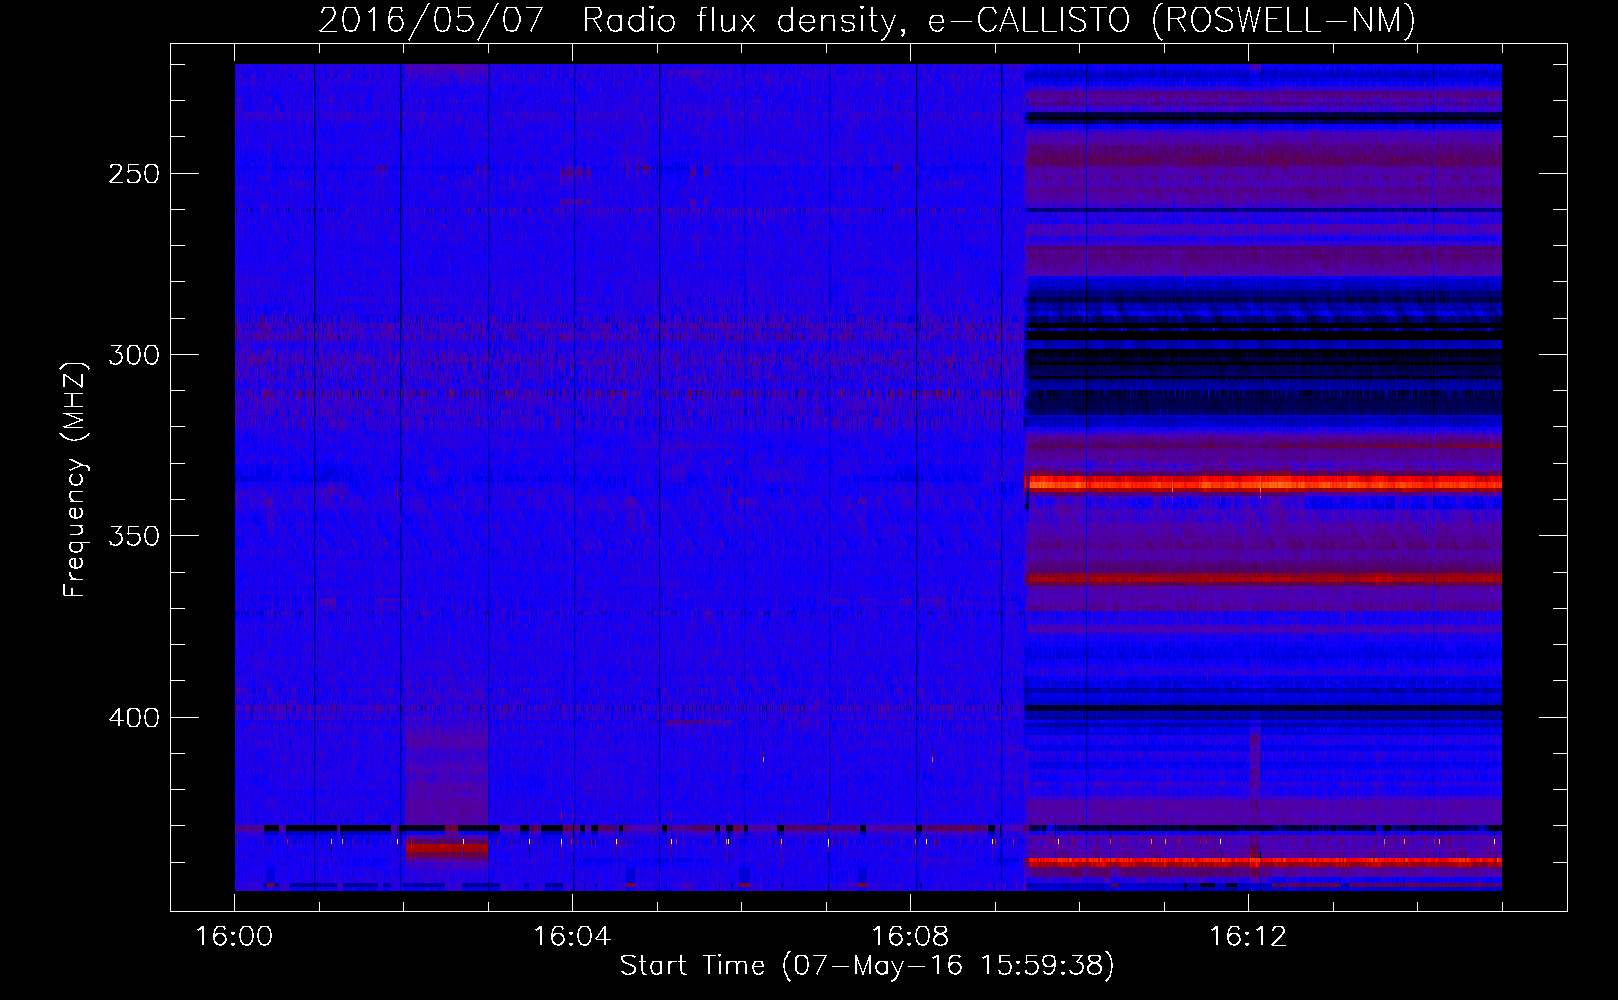Click the bright orange emission band near 335 MHz

[1264, 484]
